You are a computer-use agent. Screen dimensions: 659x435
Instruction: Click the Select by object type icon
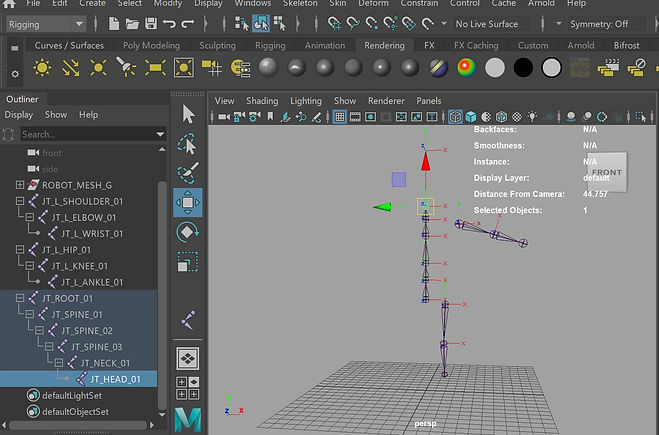point(261,24)
